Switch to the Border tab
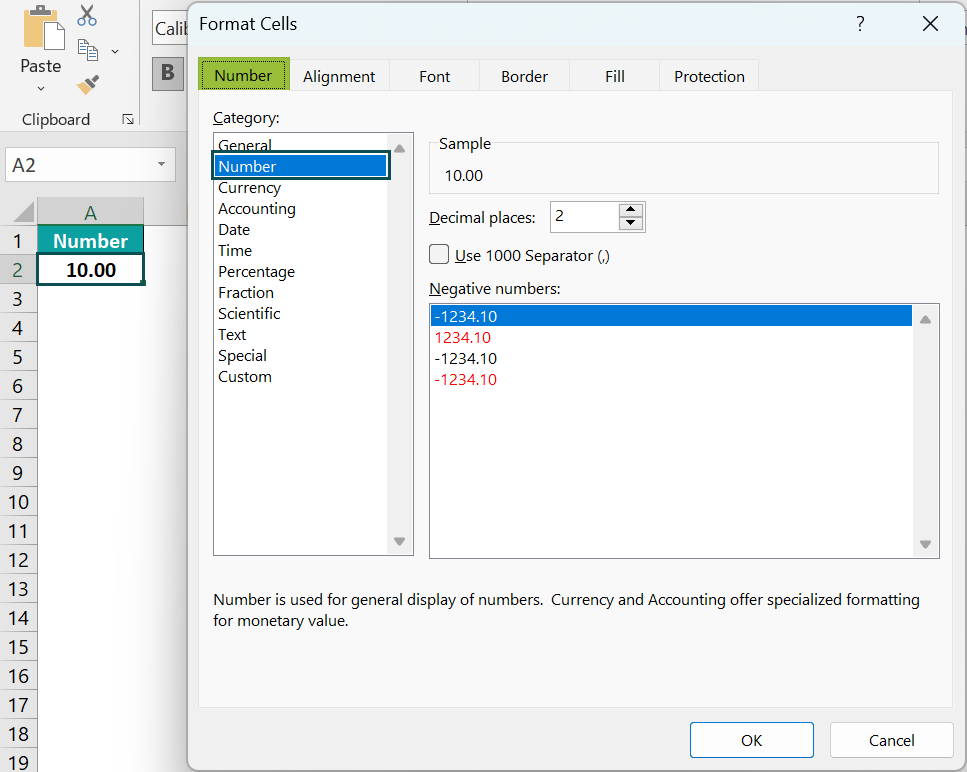The image size is (967, 772). point(524,76)
